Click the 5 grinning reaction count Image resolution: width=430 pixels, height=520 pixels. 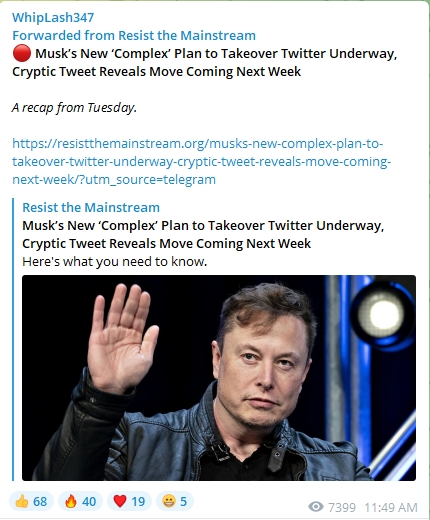point(183,501)
